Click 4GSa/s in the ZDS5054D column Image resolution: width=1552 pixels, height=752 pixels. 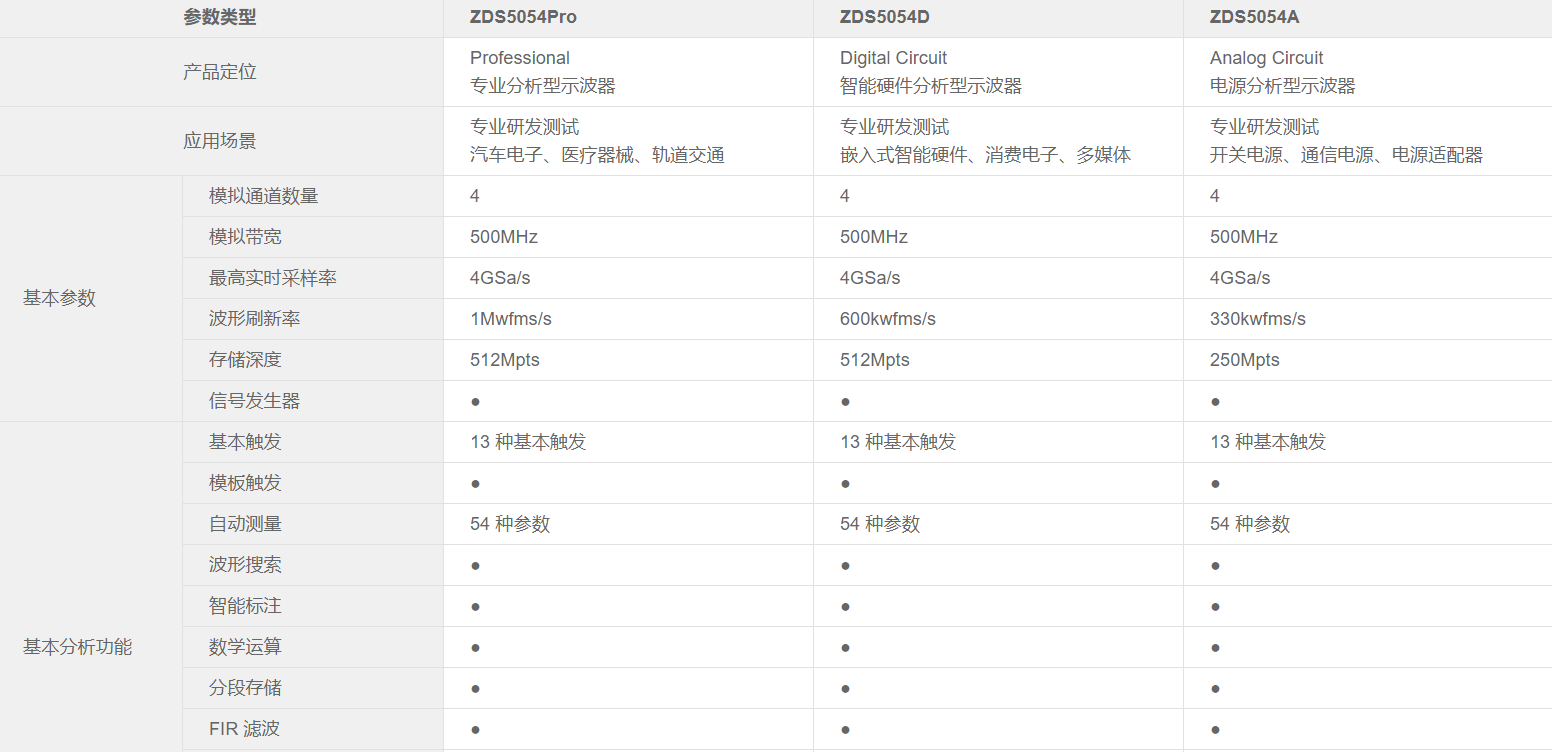pos(870,278)
